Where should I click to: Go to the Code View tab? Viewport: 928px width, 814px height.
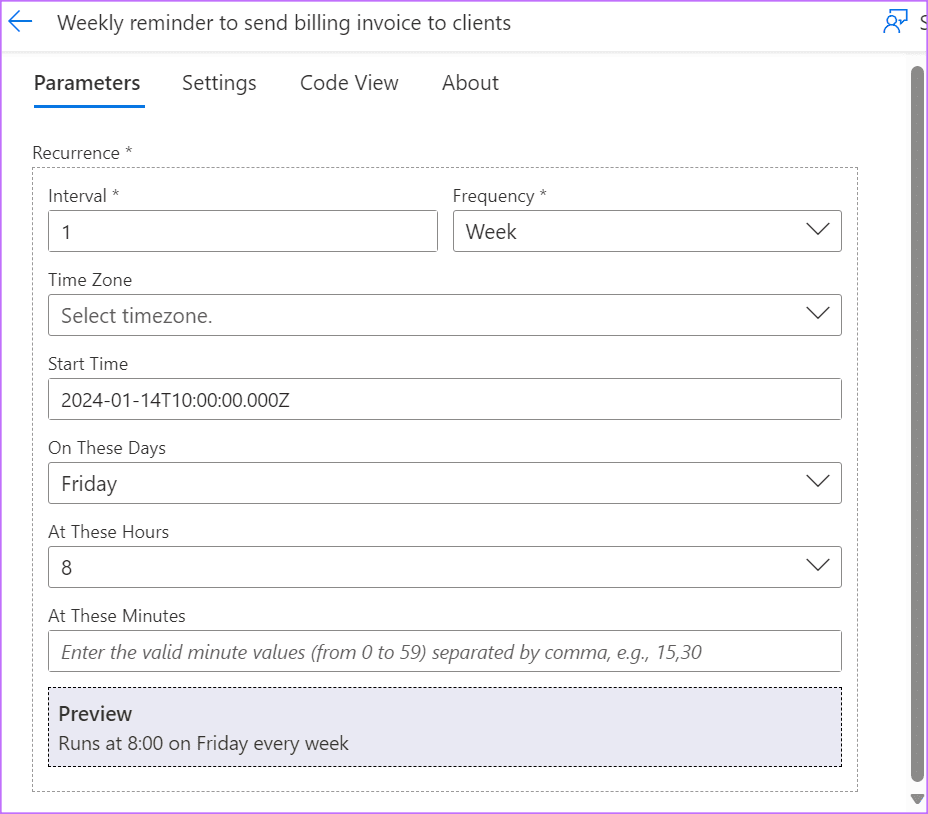(x=349, y=83)
